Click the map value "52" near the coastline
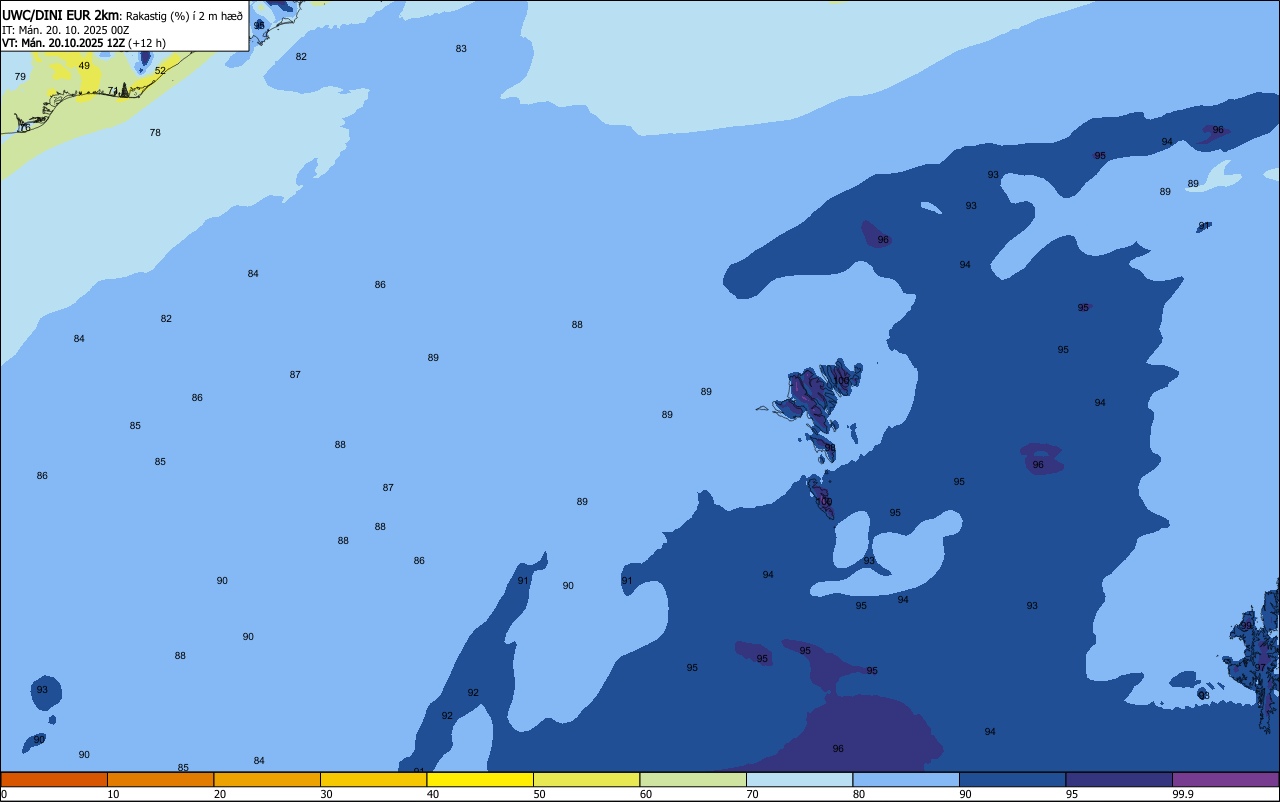The width and height of the screenshot is (1280, 802). (160, 71)
